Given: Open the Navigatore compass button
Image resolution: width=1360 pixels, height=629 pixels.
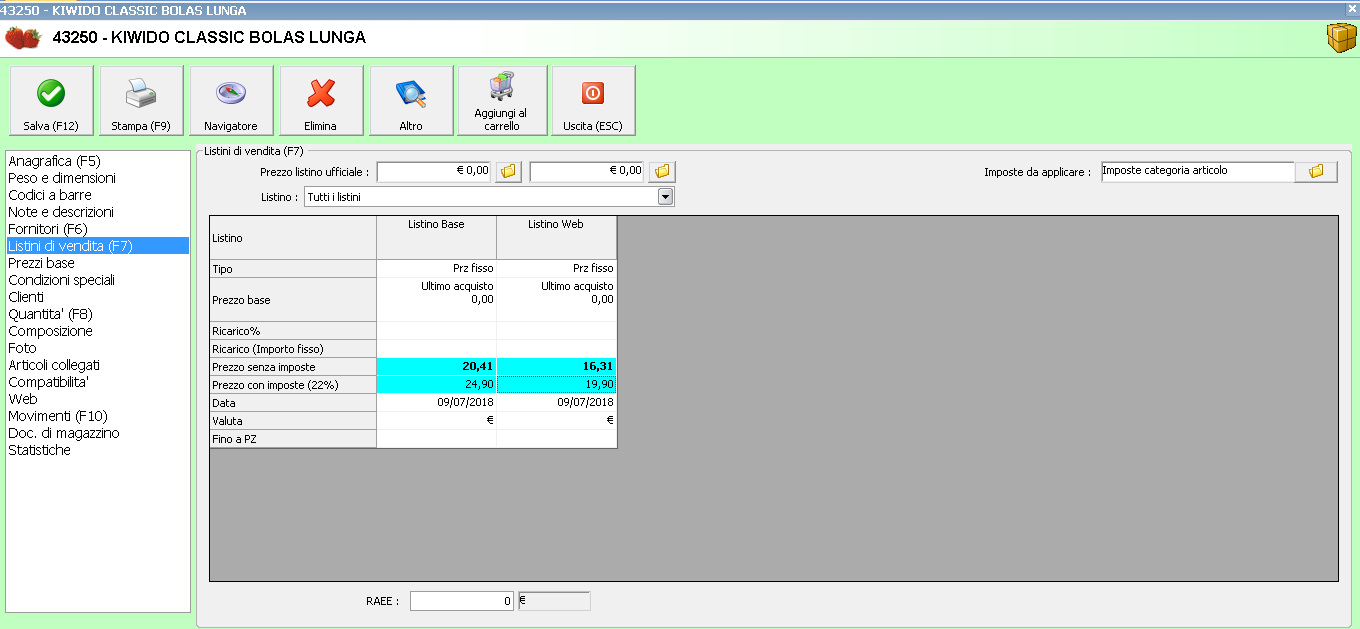Looking at the screenshot, I should [231, 101].
